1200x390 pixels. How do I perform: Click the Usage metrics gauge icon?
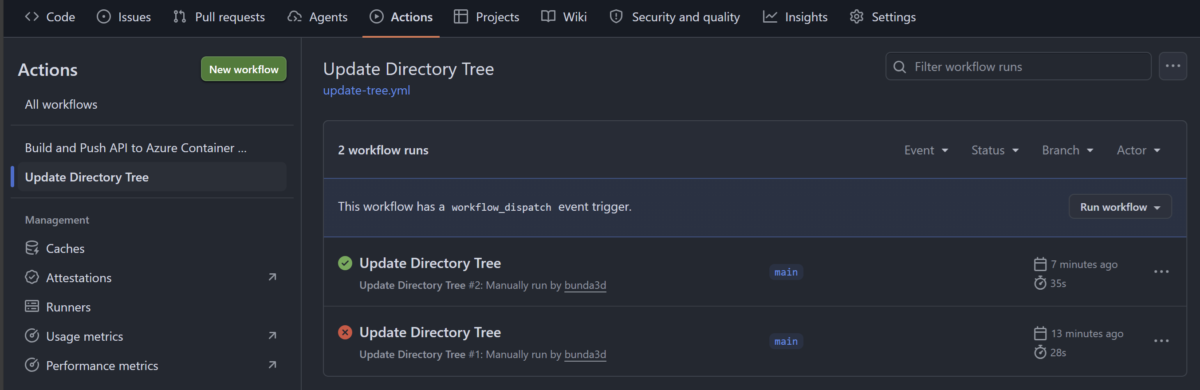point(32,336)
